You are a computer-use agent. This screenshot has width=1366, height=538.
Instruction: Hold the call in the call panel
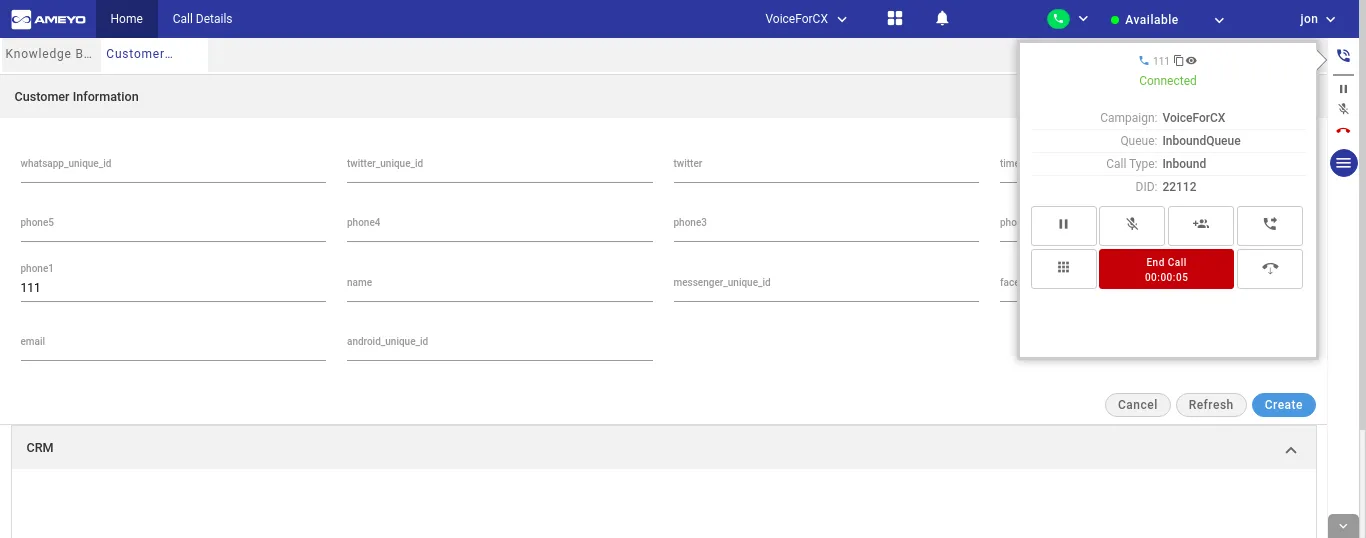tap(1064, 225)
